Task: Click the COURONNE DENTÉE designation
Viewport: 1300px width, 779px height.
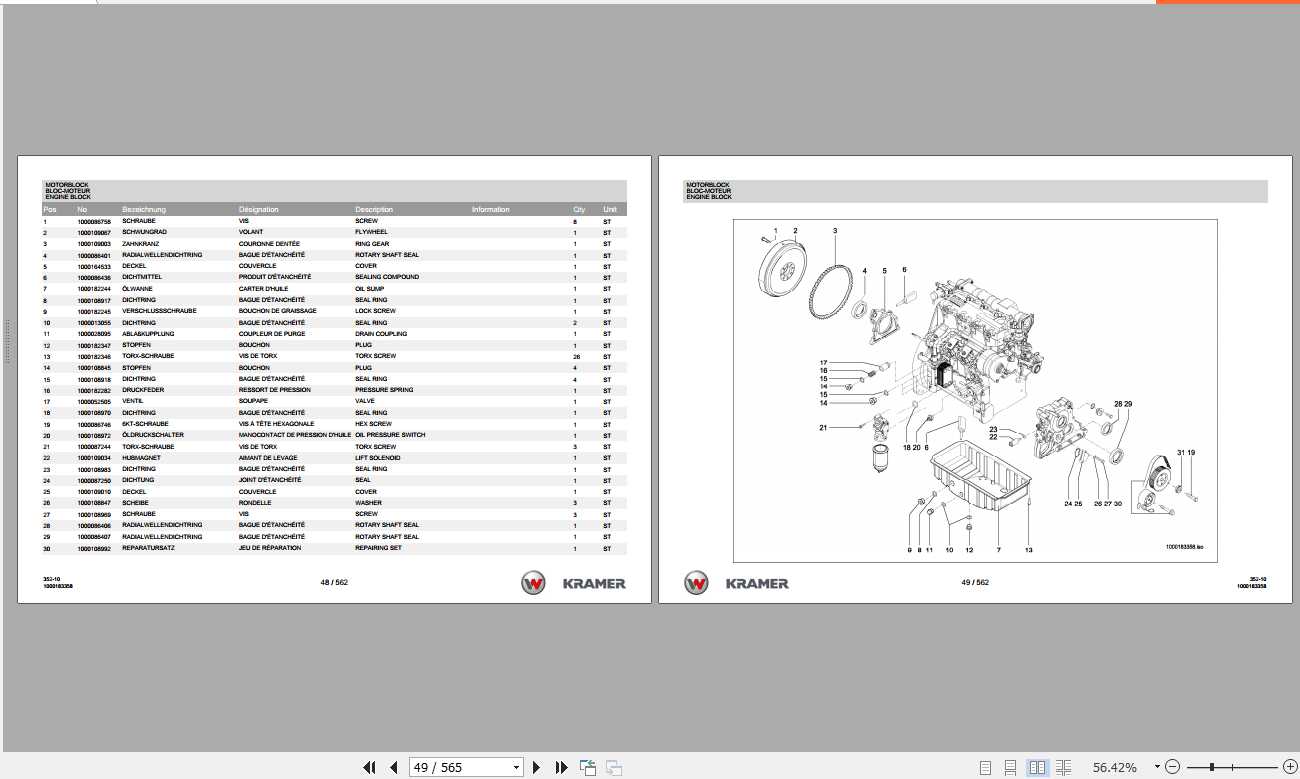Action: (269, 244)
